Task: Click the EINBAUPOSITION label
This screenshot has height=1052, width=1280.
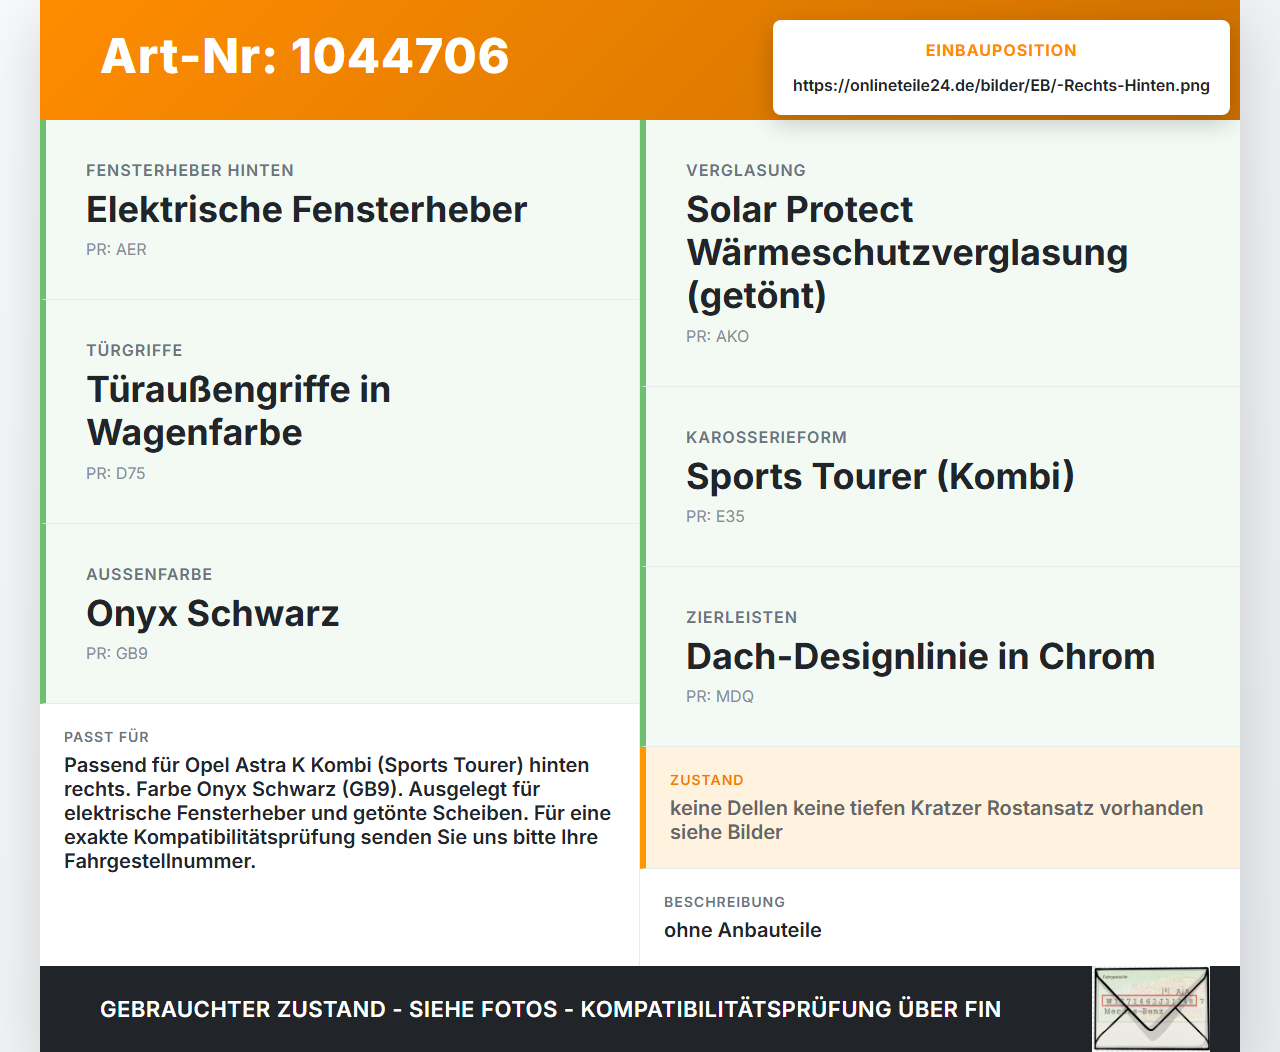Action: click(1001, 50)
